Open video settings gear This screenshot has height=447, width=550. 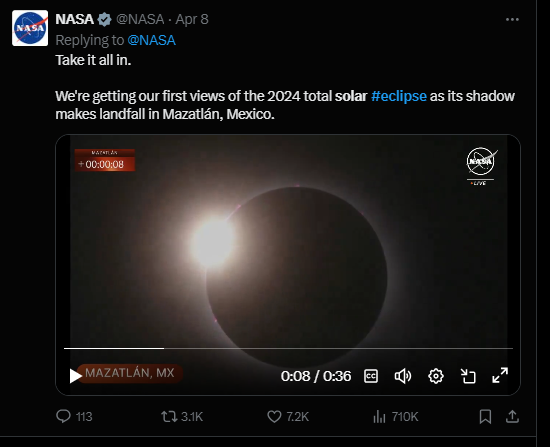coord(436,376)
